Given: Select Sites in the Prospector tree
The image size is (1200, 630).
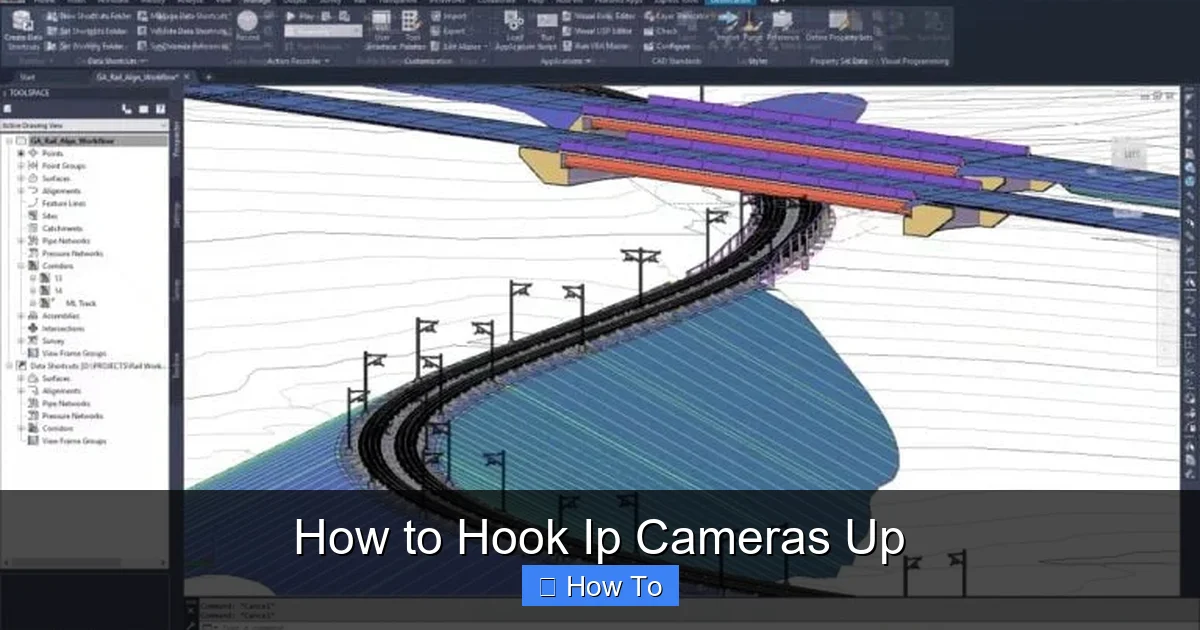Looking at the screenshot, I should tap(50, 216).
